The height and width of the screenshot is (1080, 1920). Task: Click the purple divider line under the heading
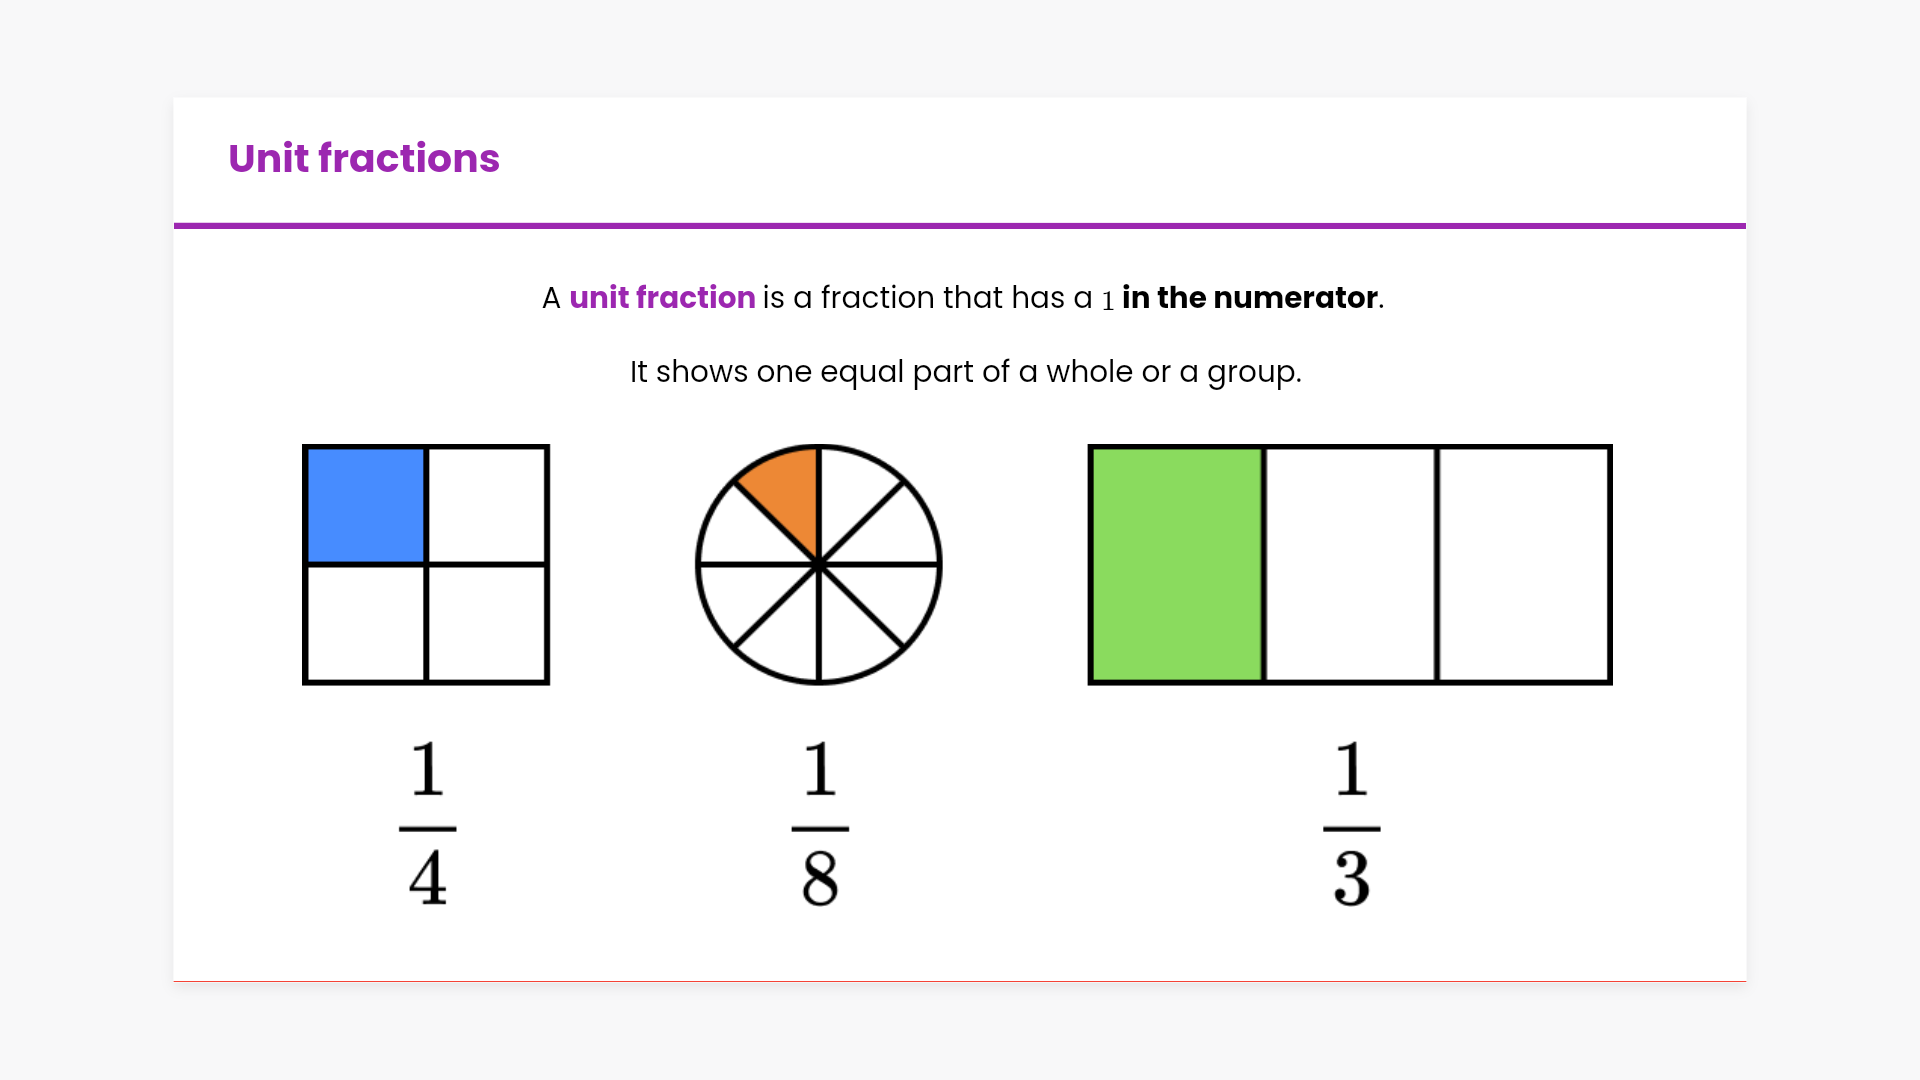point(960,226)
